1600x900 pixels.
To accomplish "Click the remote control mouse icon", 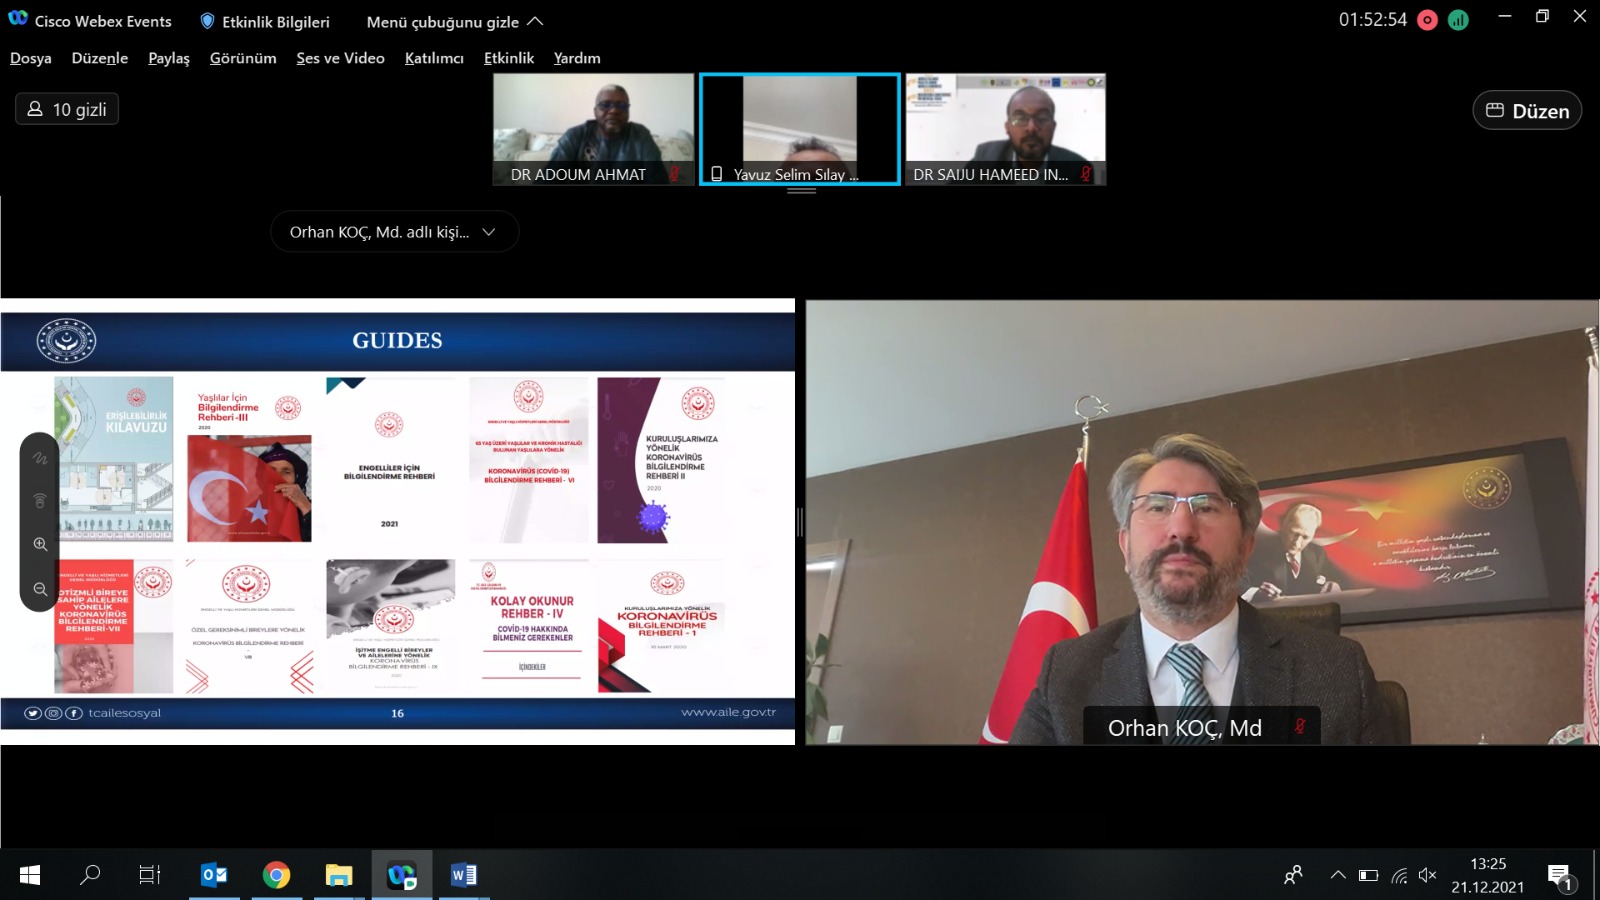I will point(40,500).
